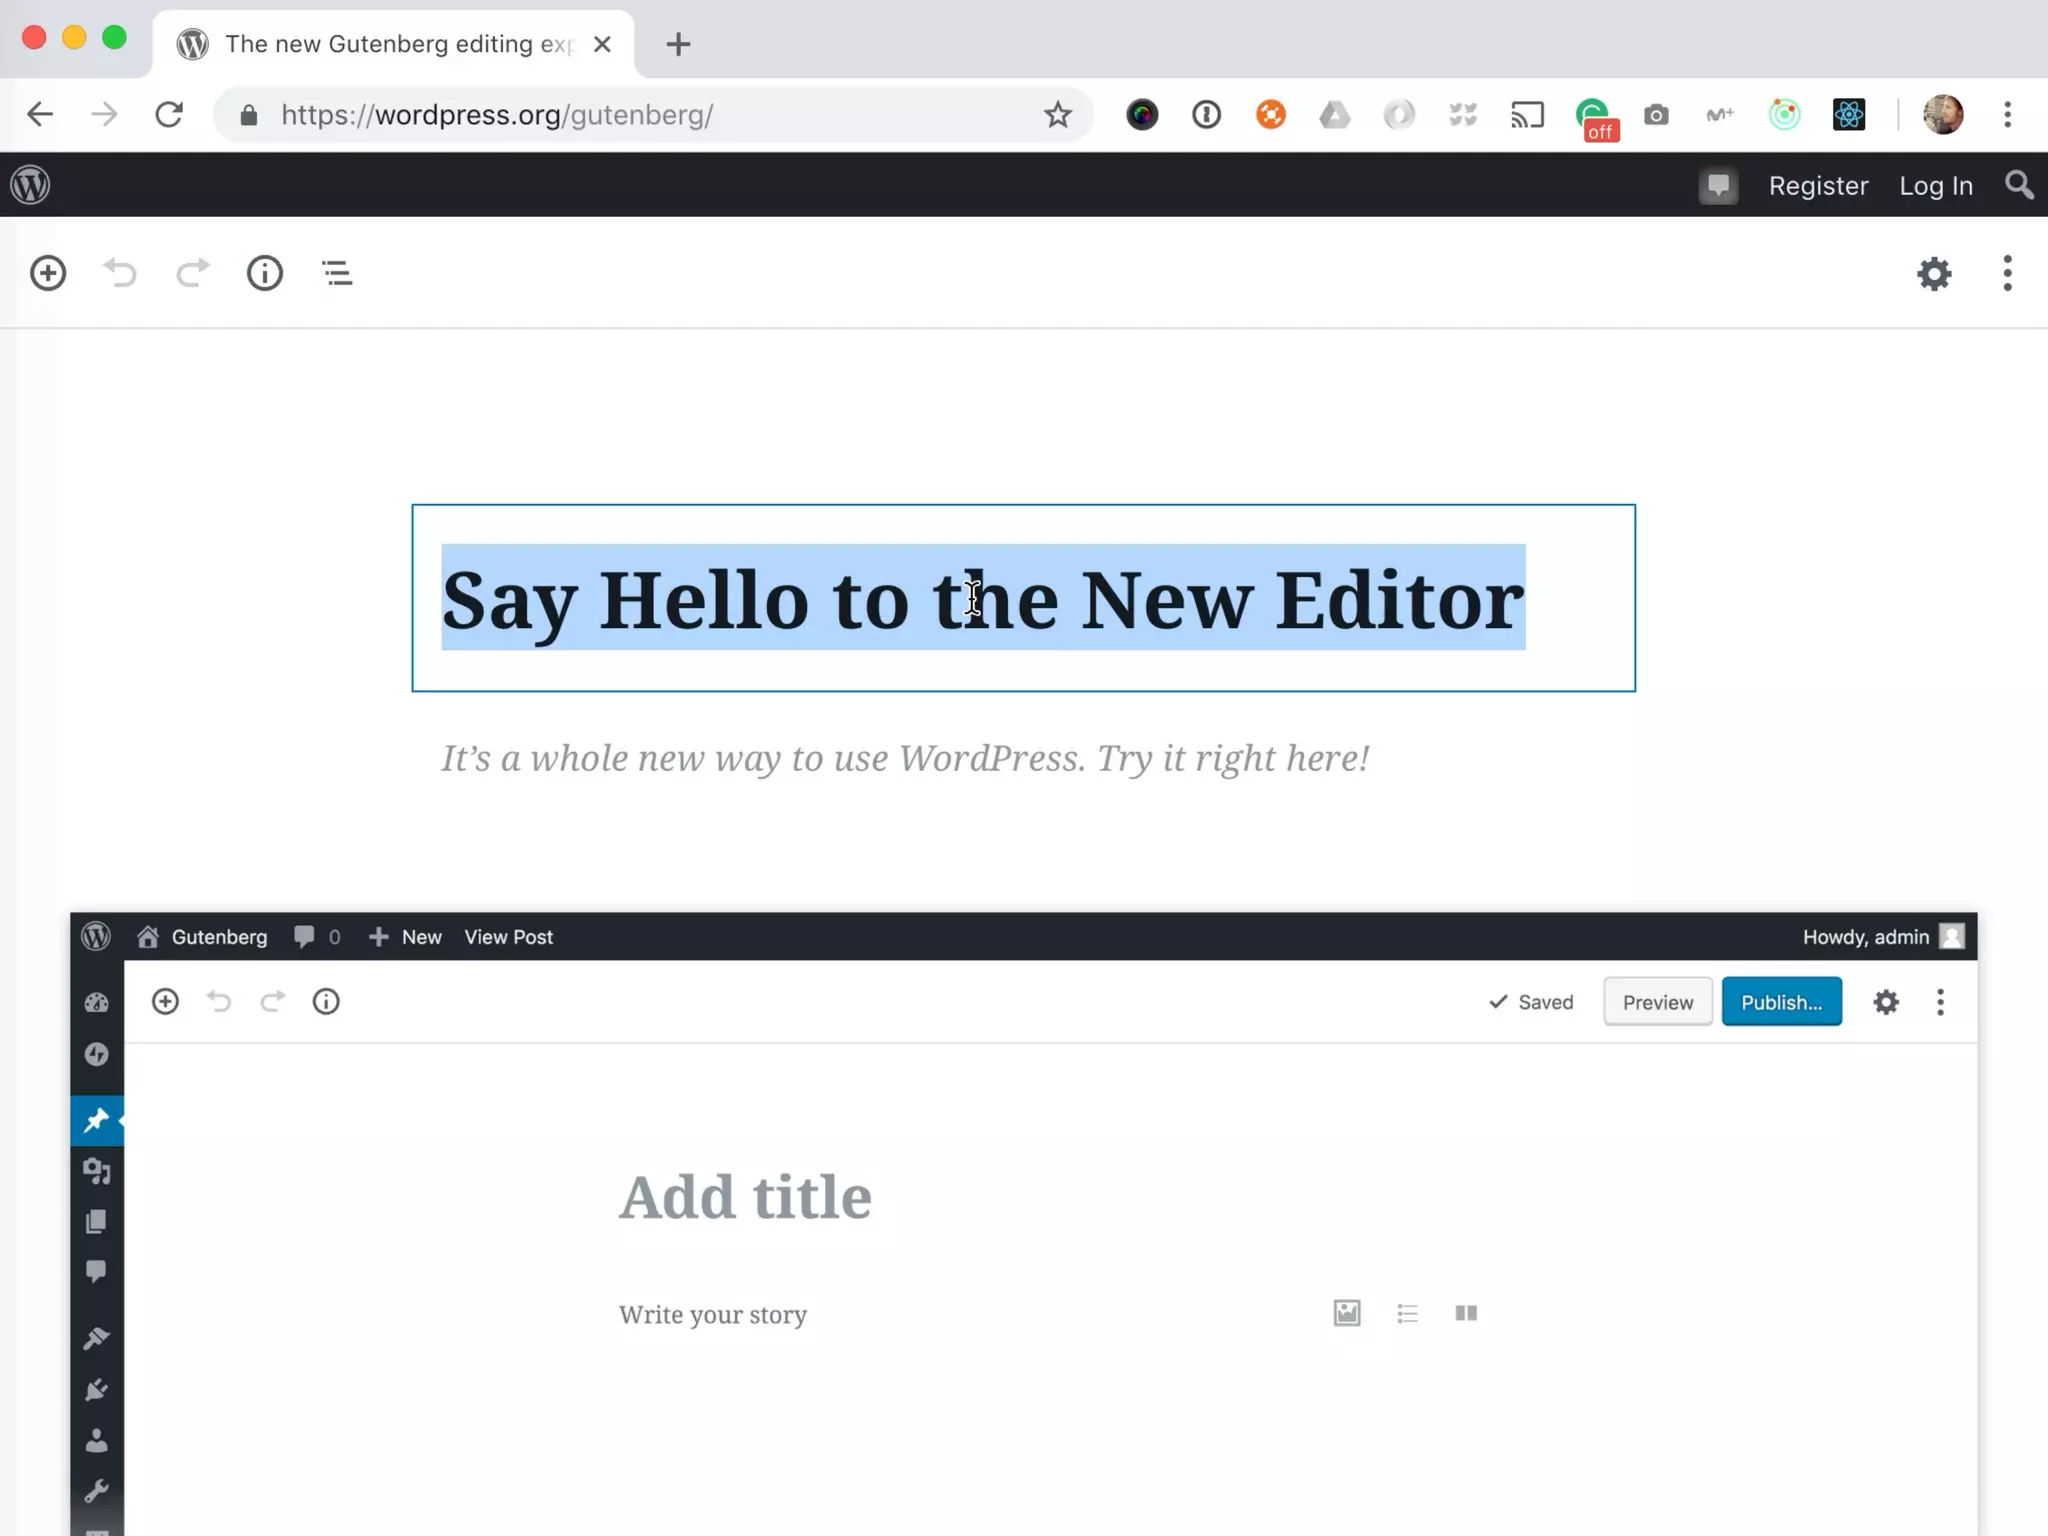Click the WordPress logo in the dark admin bar

coord(30,185)
